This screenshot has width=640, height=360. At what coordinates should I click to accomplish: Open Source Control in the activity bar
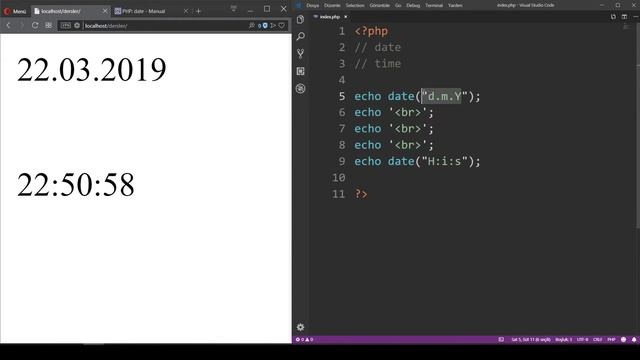(301, 53)
